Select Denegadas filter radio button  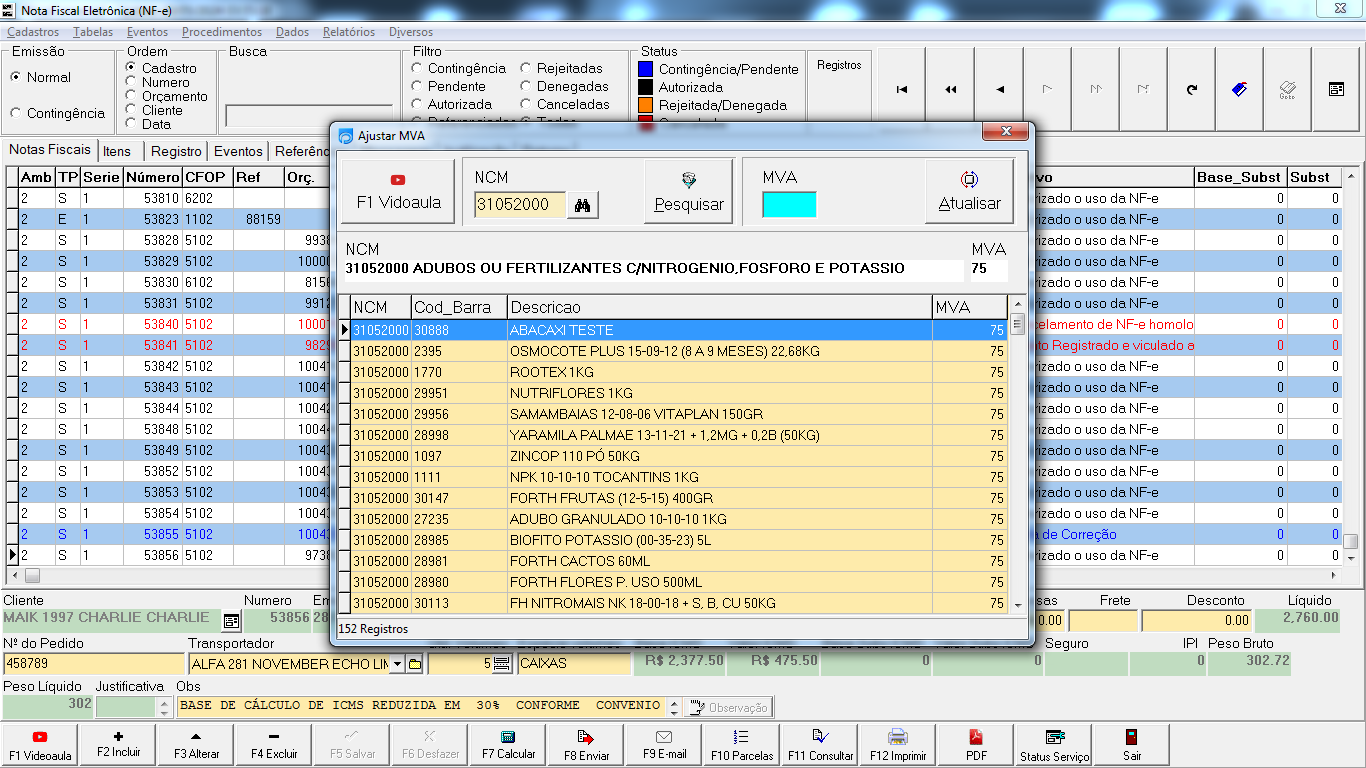coord(526,86)
